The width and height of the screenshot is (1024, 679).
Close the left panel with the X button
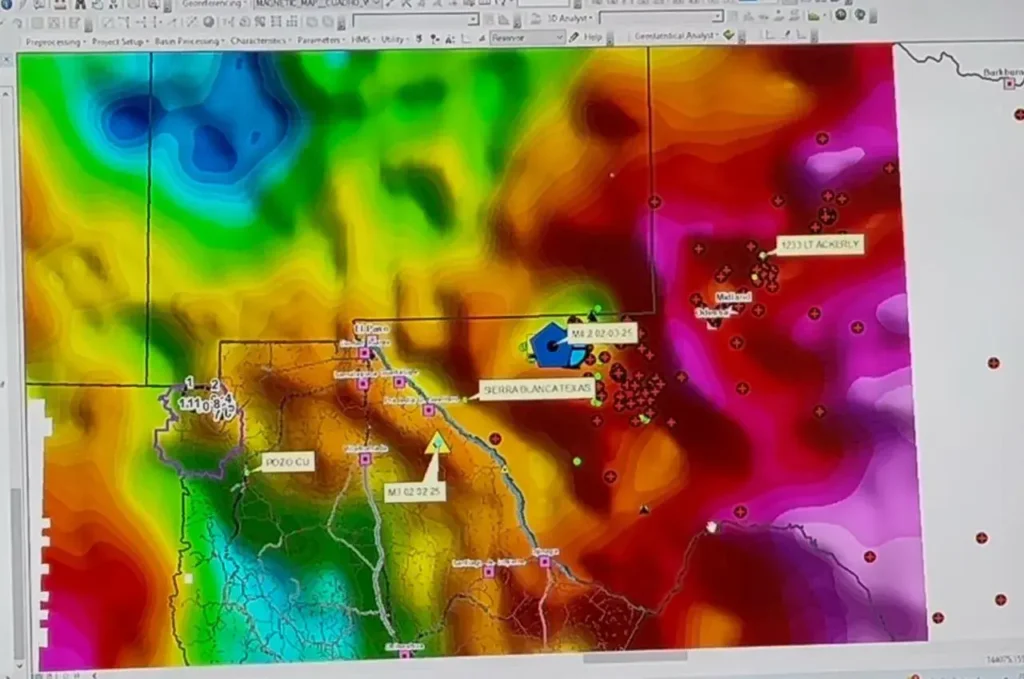click(7, 61)
